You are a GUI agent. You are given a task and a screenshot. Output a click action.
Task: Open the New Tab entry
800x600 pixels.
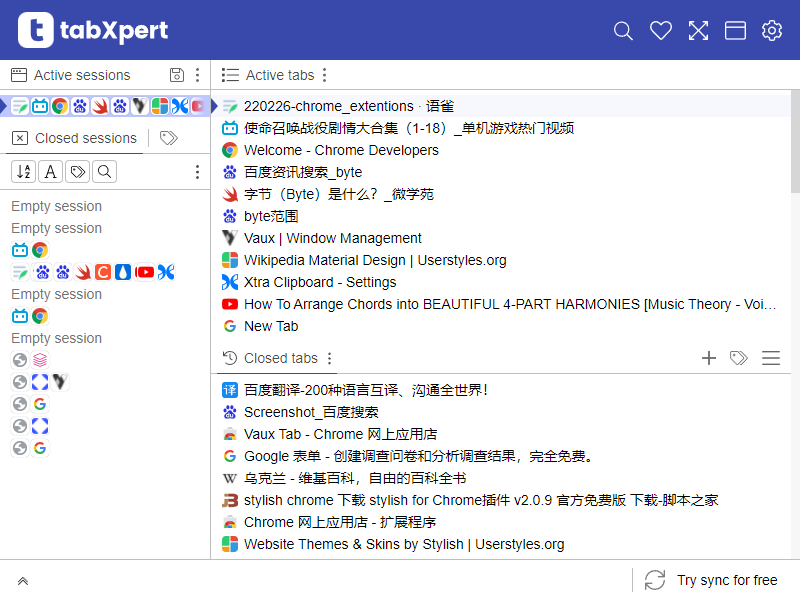501,326
